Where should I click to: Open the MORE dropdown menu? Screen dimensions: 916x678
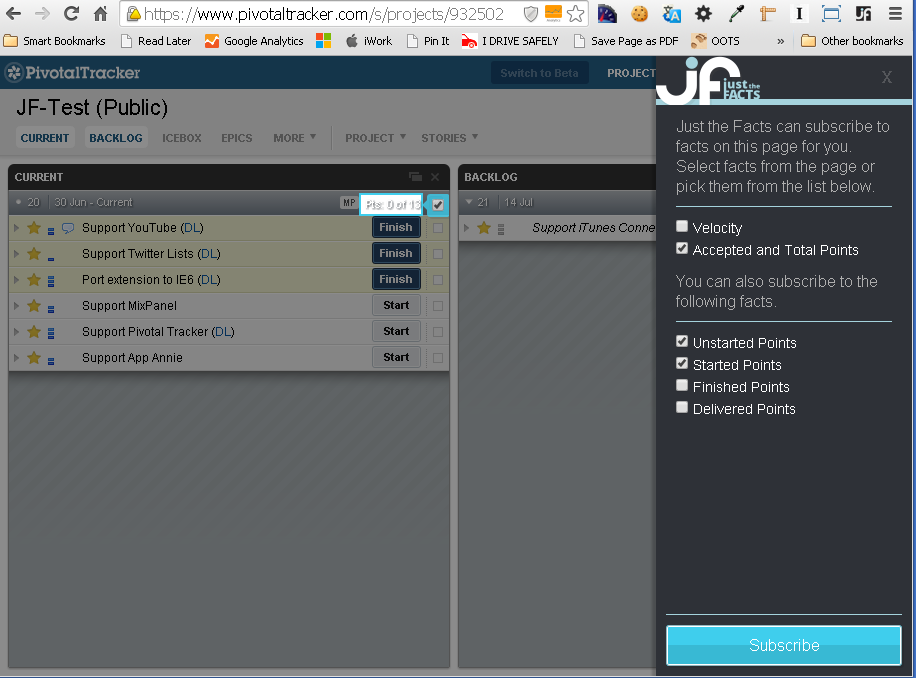click(294, 138)
